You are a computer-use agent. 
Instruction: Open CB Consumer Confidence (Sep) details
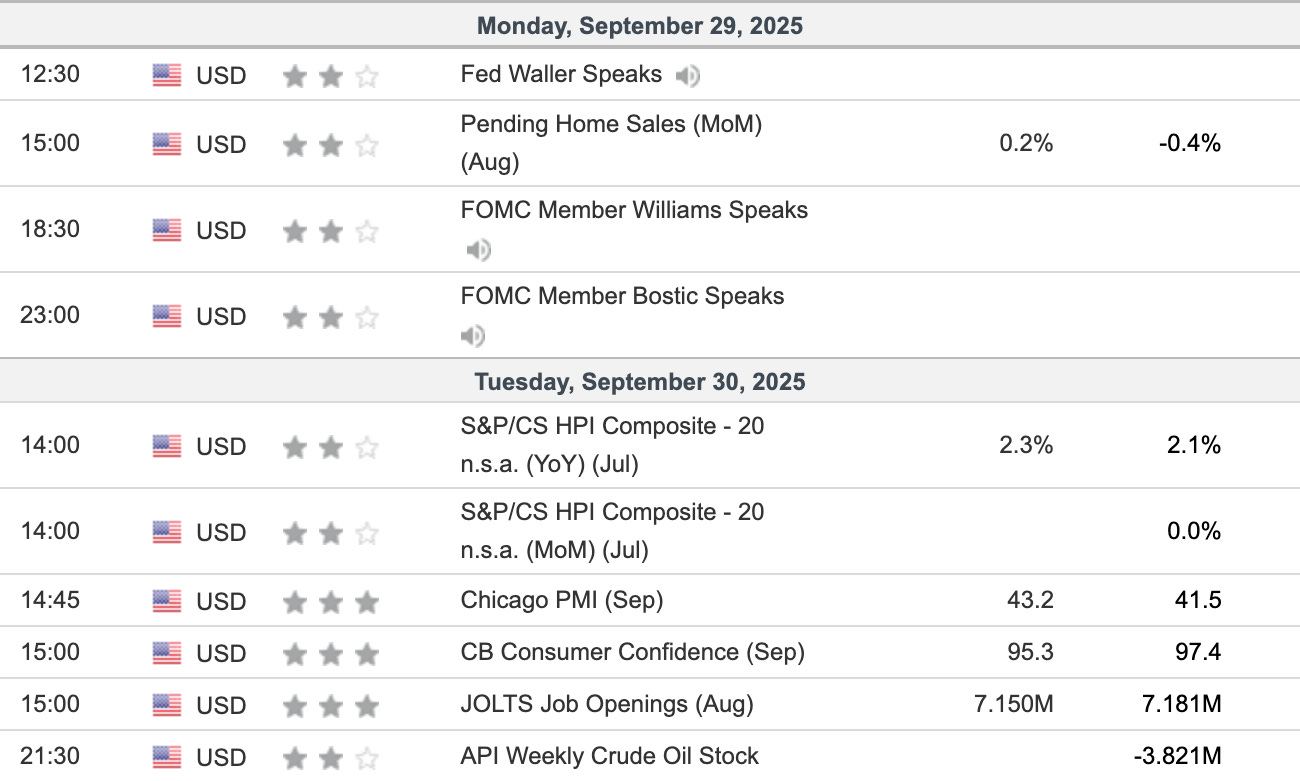tap(632, 652)
